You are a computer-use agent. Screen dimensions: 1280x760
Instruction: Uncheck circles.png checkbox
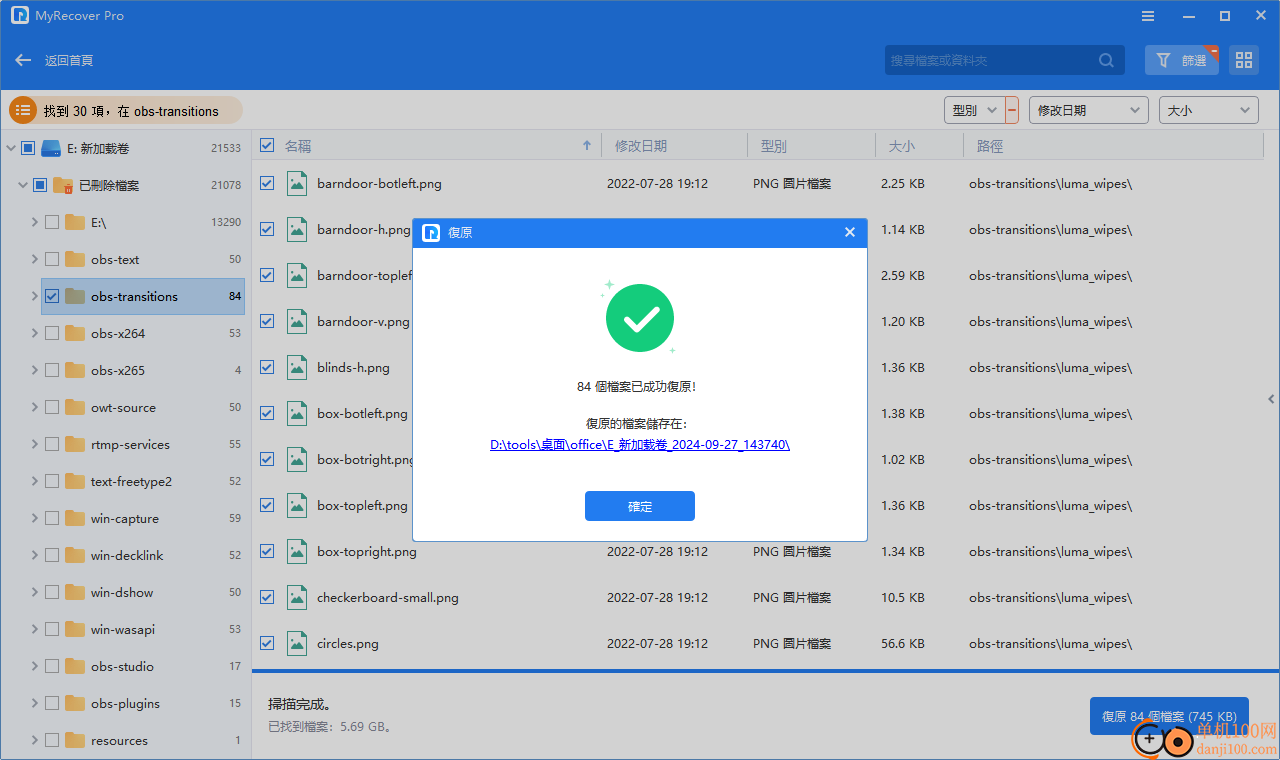pyautogui.click(x=267, y=643)
